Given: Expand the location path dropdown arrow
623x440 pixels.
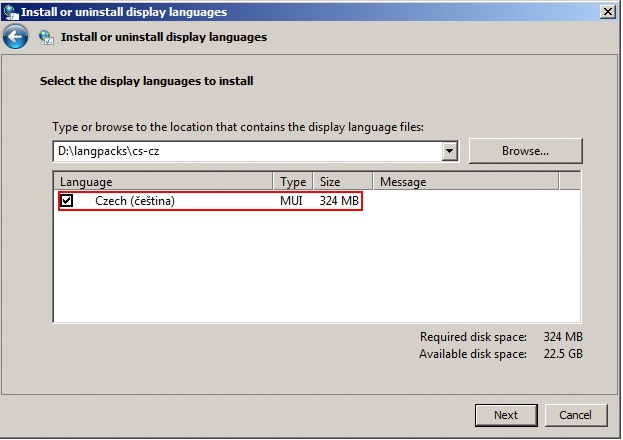Looking at the screenshot, I should (x=449, y=151).
